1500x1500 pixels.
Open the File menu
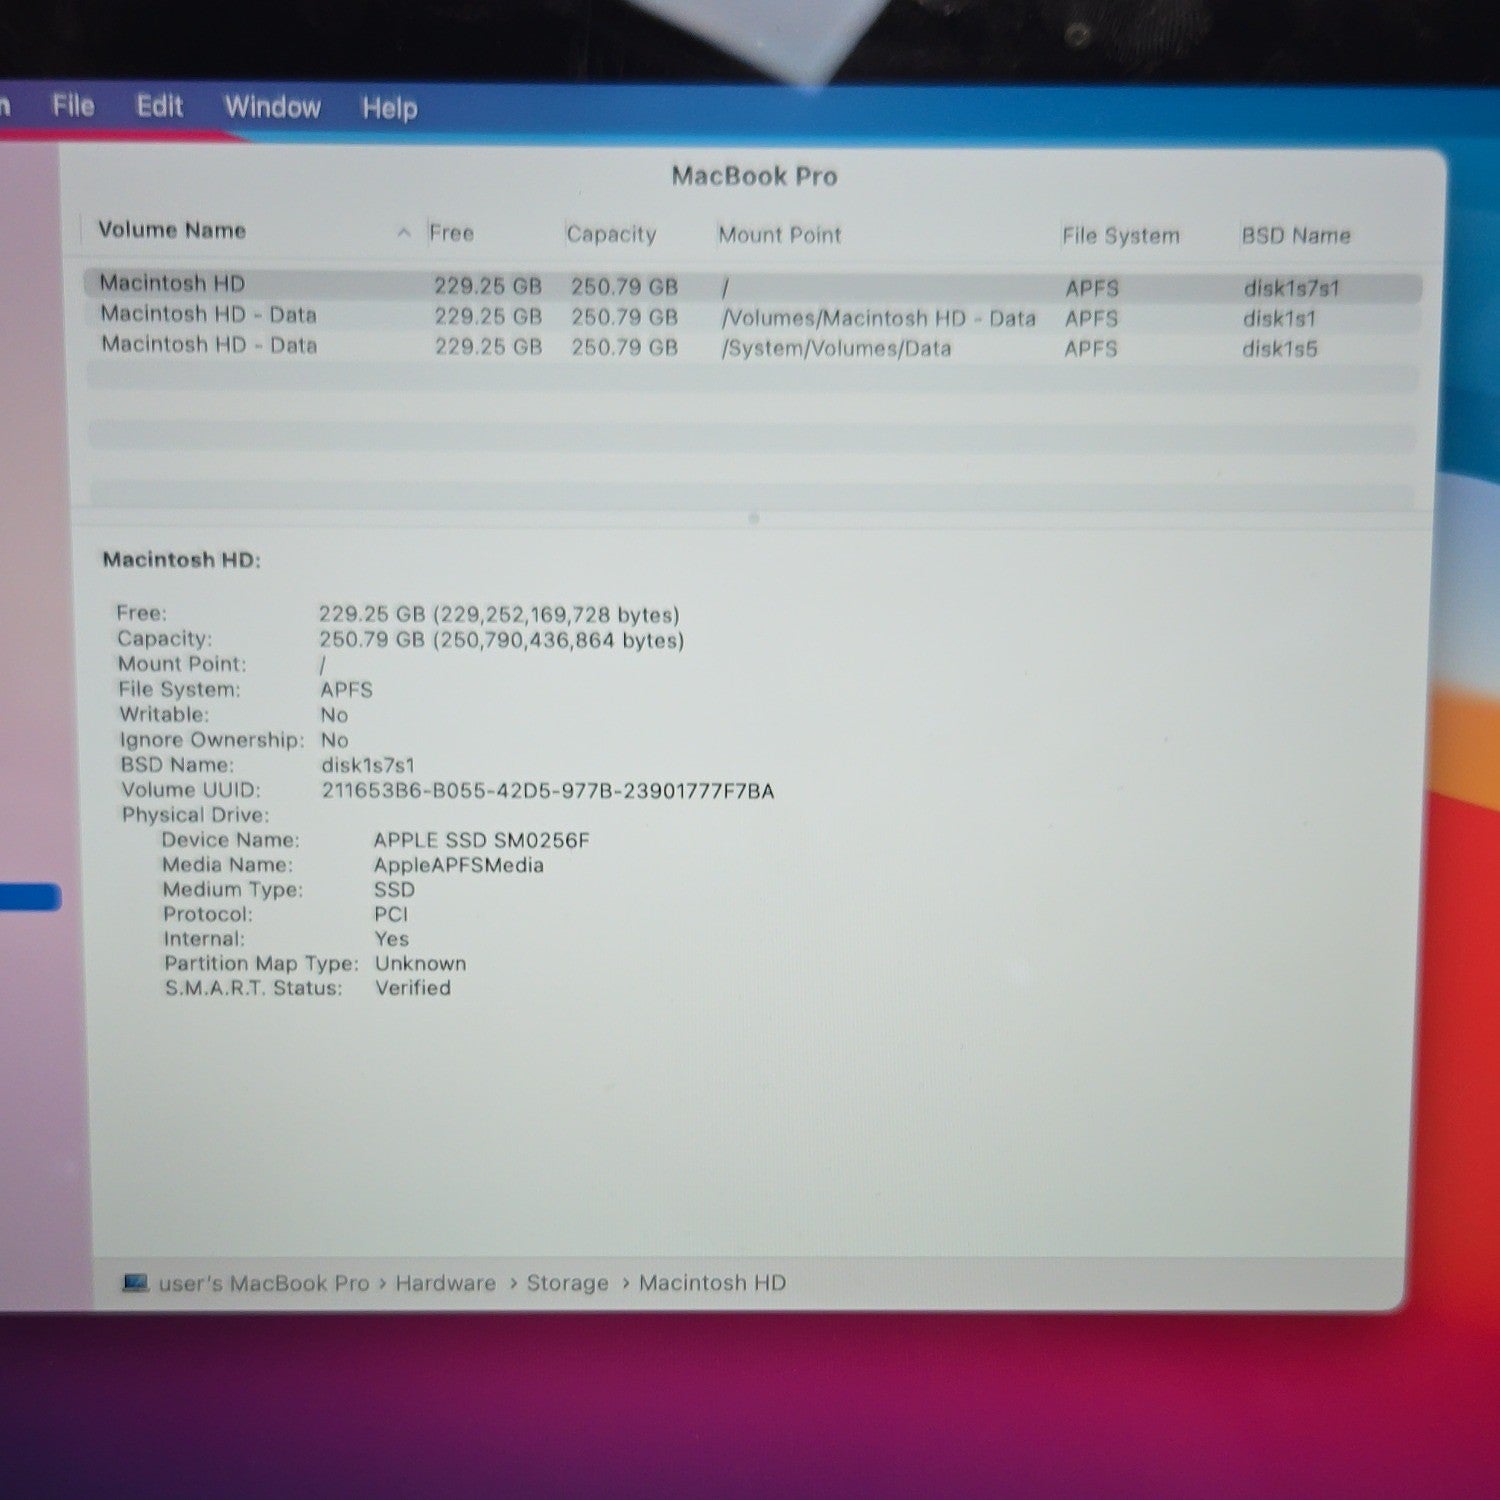pos(73,105)
